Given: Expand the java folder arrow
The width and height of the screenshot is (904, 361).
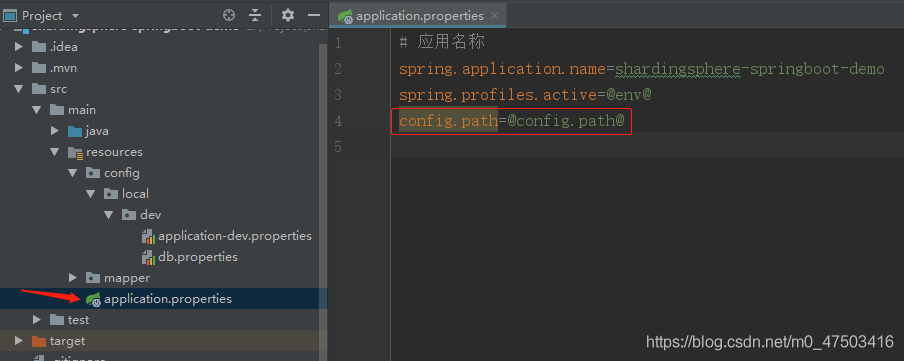Looking at the screenshot, I should (55, 131).
